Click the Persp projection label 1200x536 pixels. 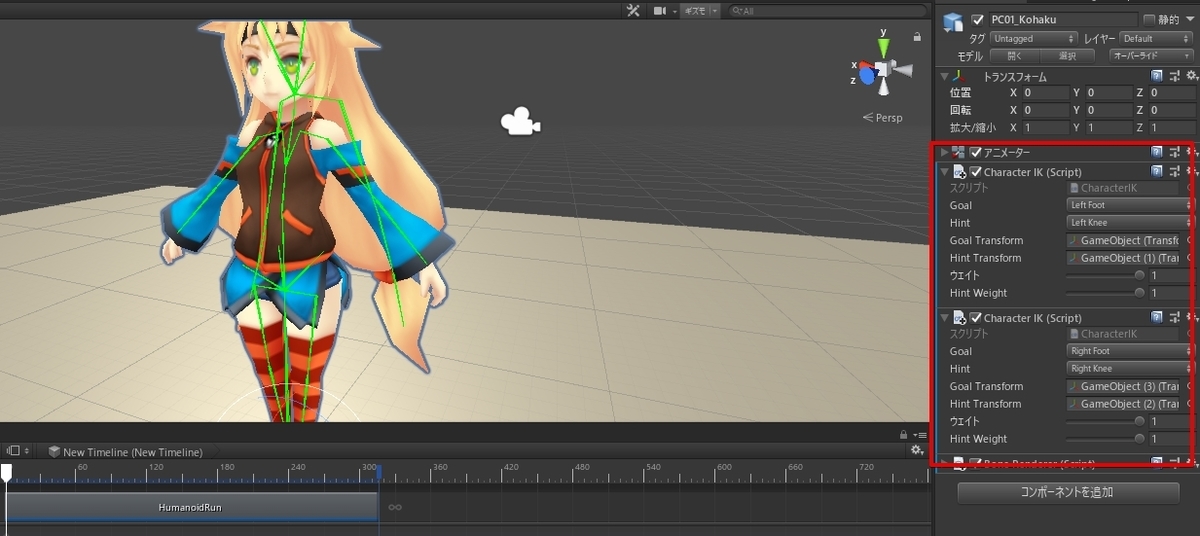coord(882,117)
